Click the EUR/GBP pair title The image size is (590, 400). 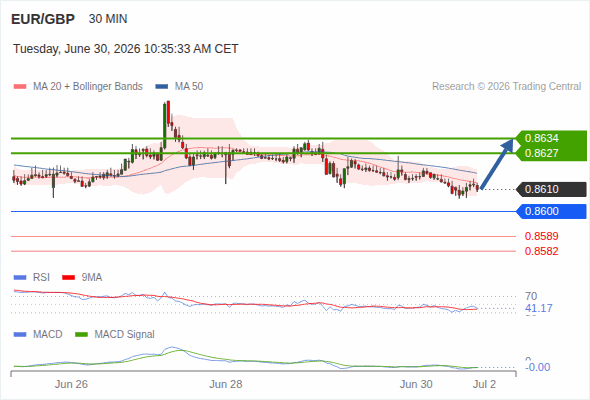(43, 19)
